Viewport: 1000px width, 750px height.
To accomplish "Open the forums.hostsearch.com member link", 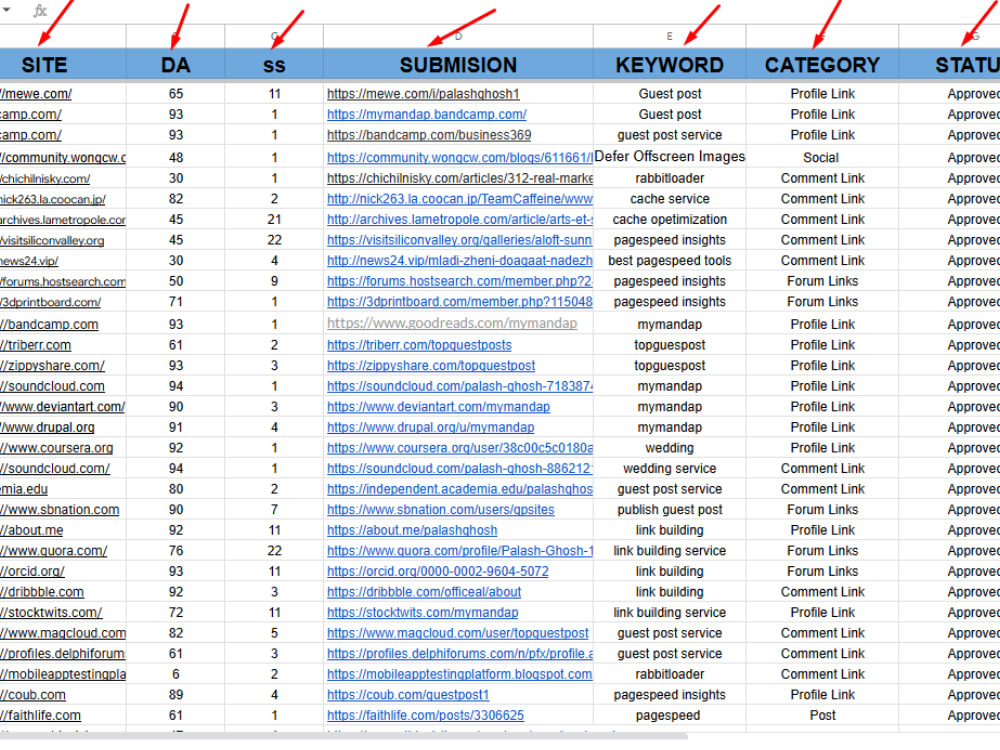I will [x=460, y=281].
